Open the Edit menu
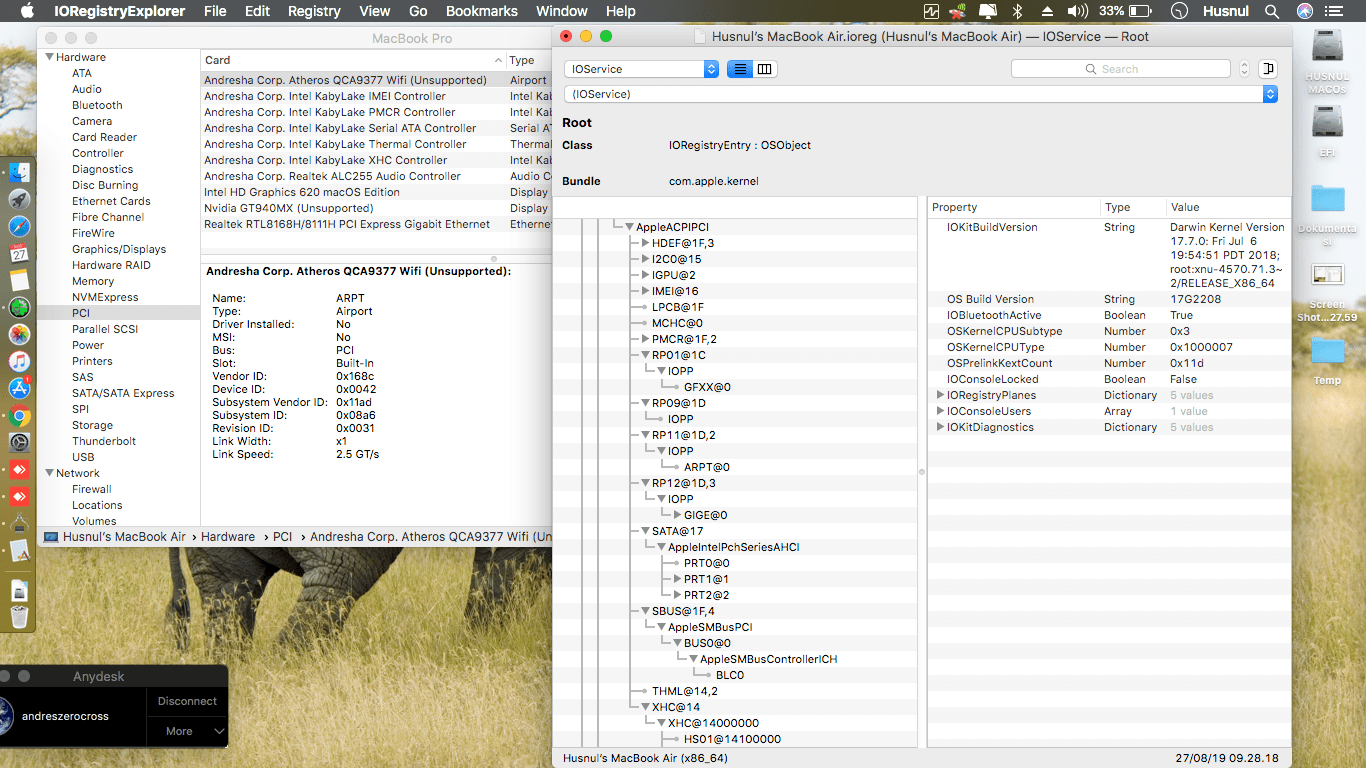This screenshot has height=768, width=1366. pyautogui.click(x=258, y=11)
